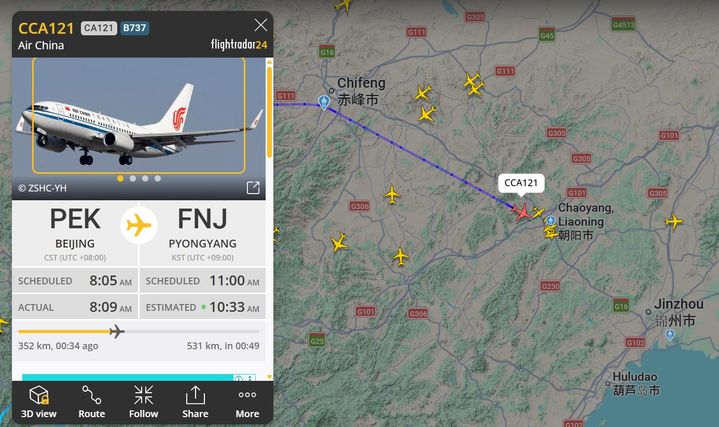Click the flight progress bar plane marker

point(117,331)
